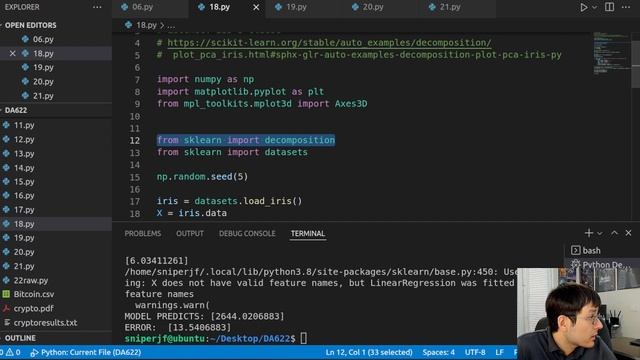Viewport: 640px width, 360px height.
Task: Open 19.py in Open Editors
Action: 43,67
